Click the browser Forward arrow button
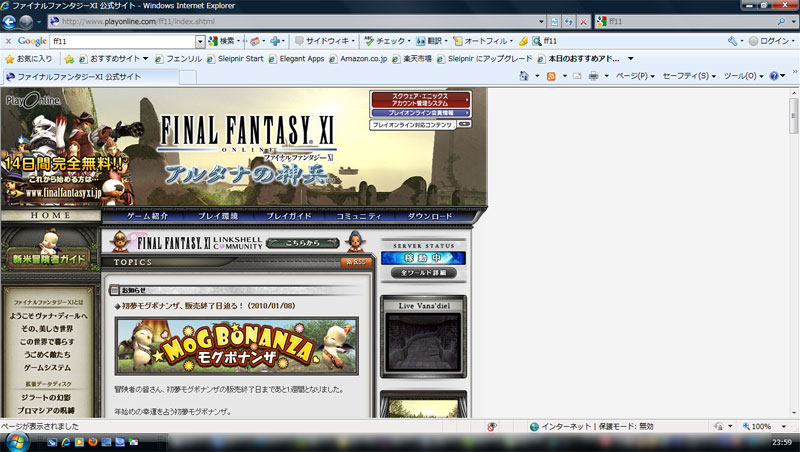Image resolution: width=800 pixels, height=452 pixels. [26, 22]
